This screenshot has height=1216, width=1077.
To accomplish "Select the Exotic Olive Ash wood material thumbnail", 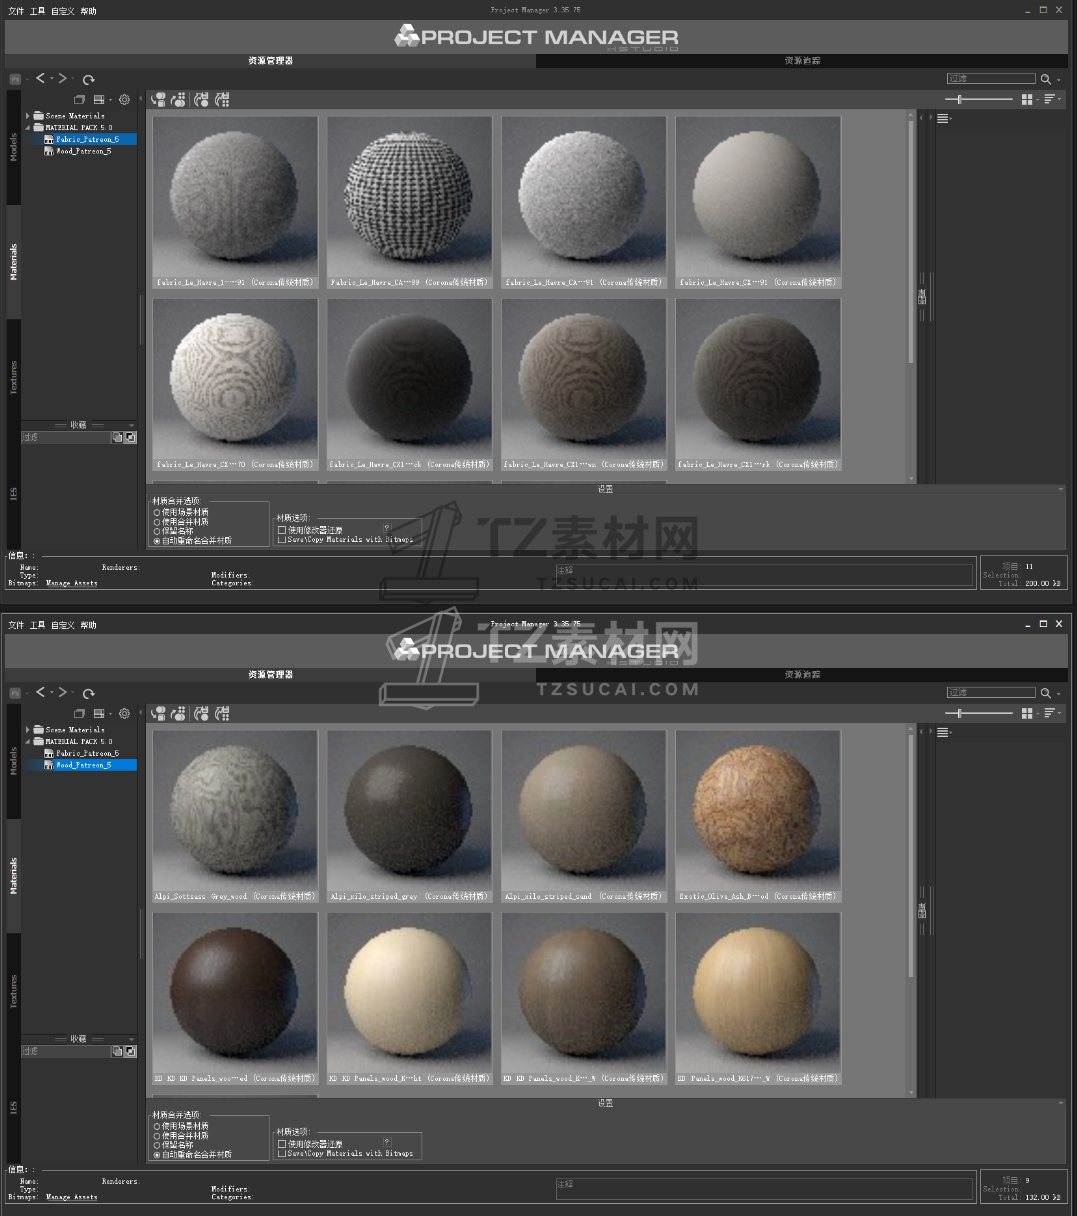I will tap(758, 808).
